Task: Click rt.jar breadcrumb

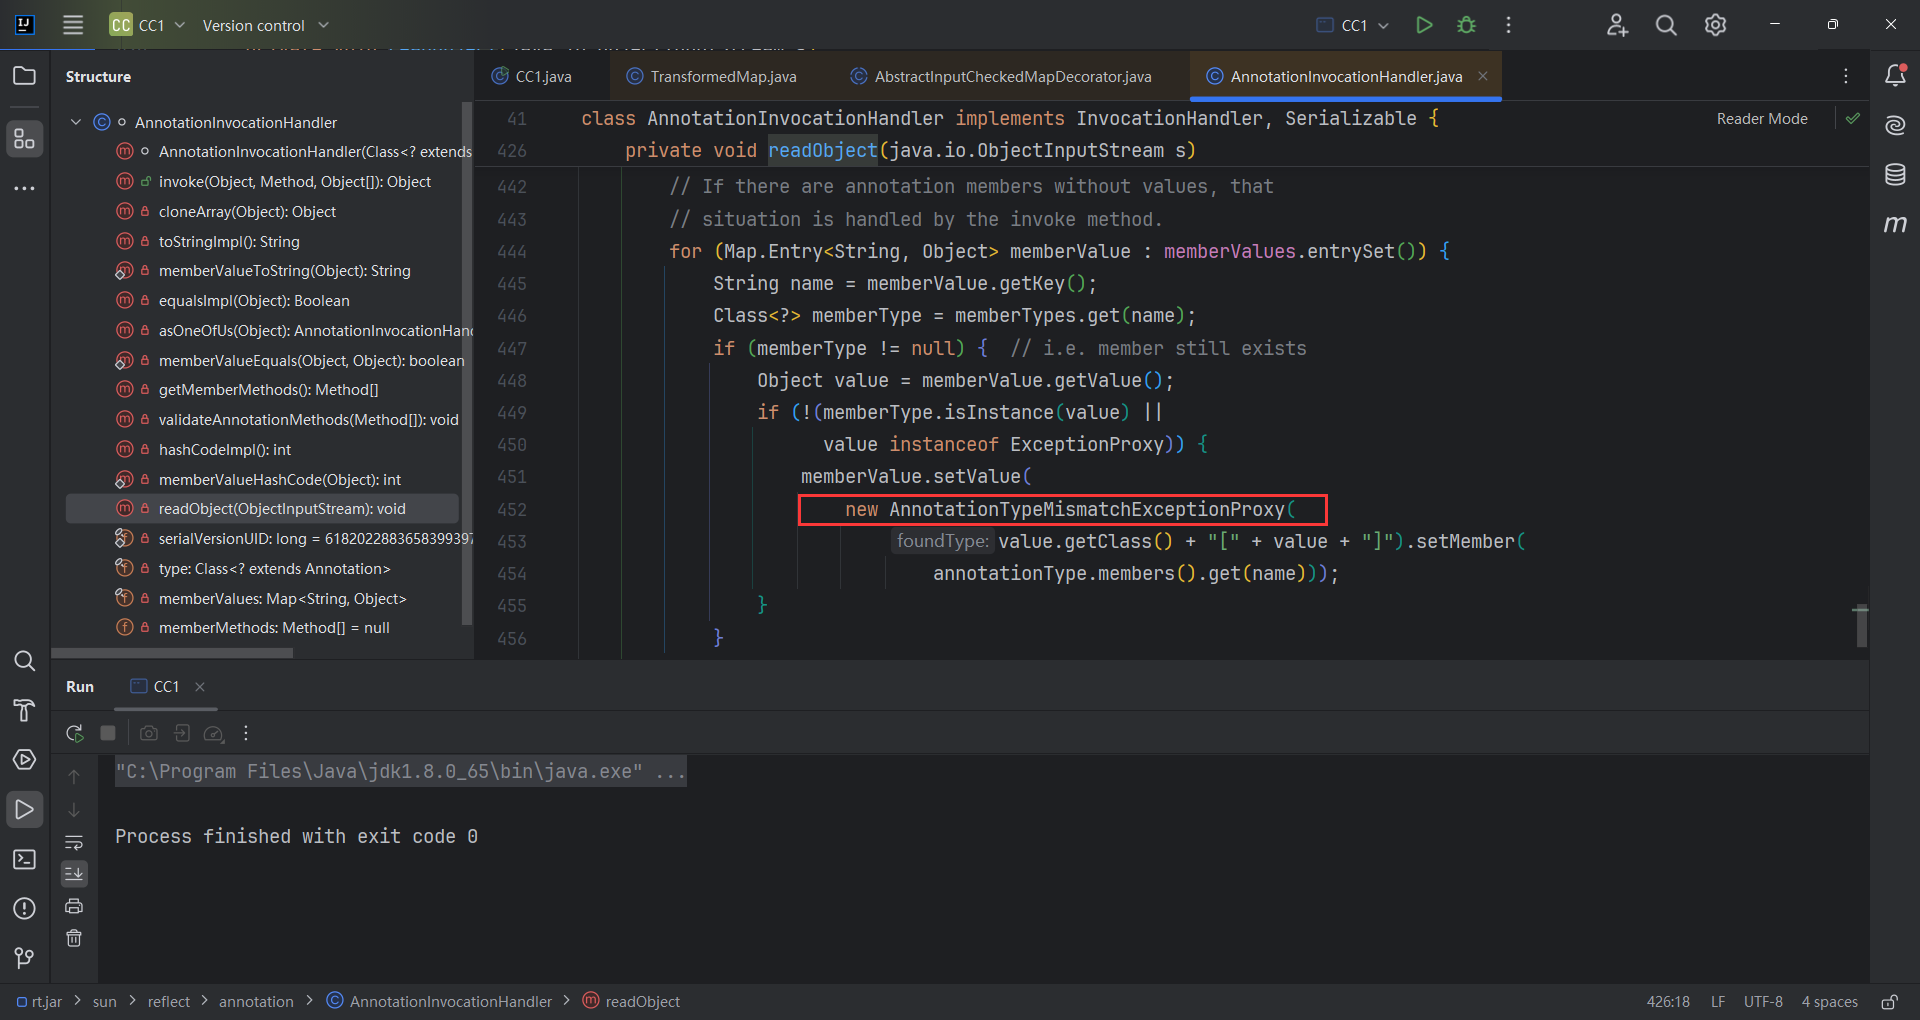Action: pyautogui.click(x=39, y=1002)
